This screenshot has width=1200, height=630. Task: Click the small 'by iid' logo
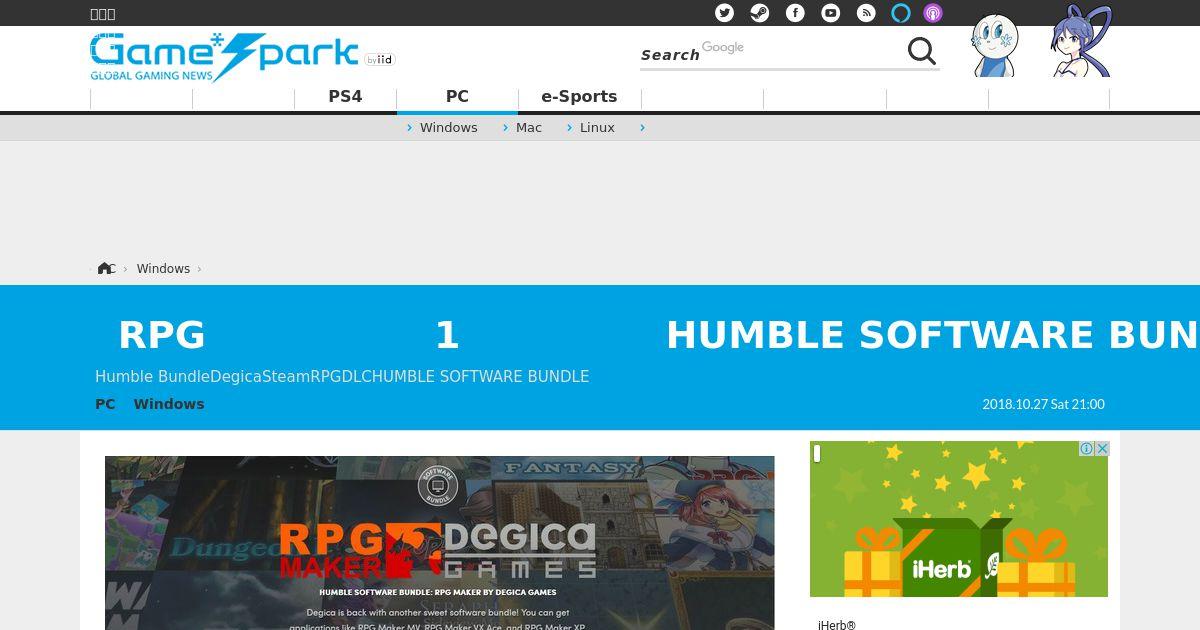tap(380, 60)
